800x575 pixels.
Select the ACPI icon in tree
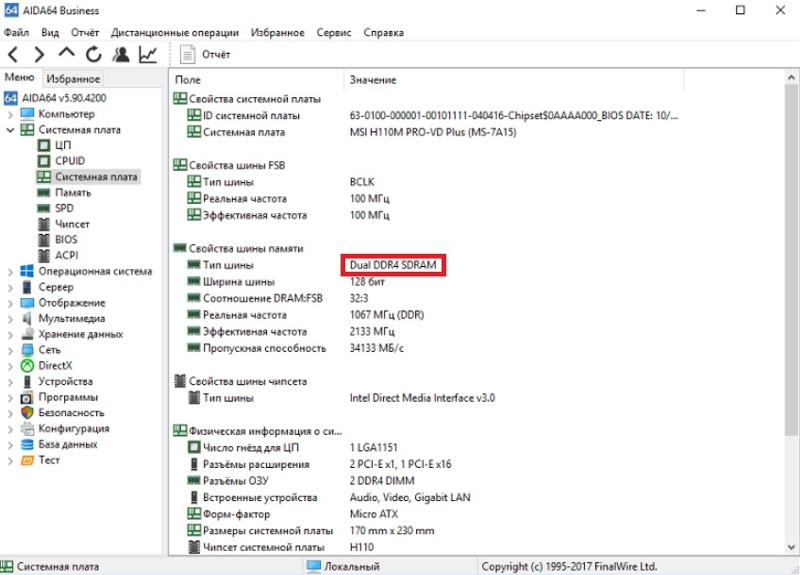(44, 256)
